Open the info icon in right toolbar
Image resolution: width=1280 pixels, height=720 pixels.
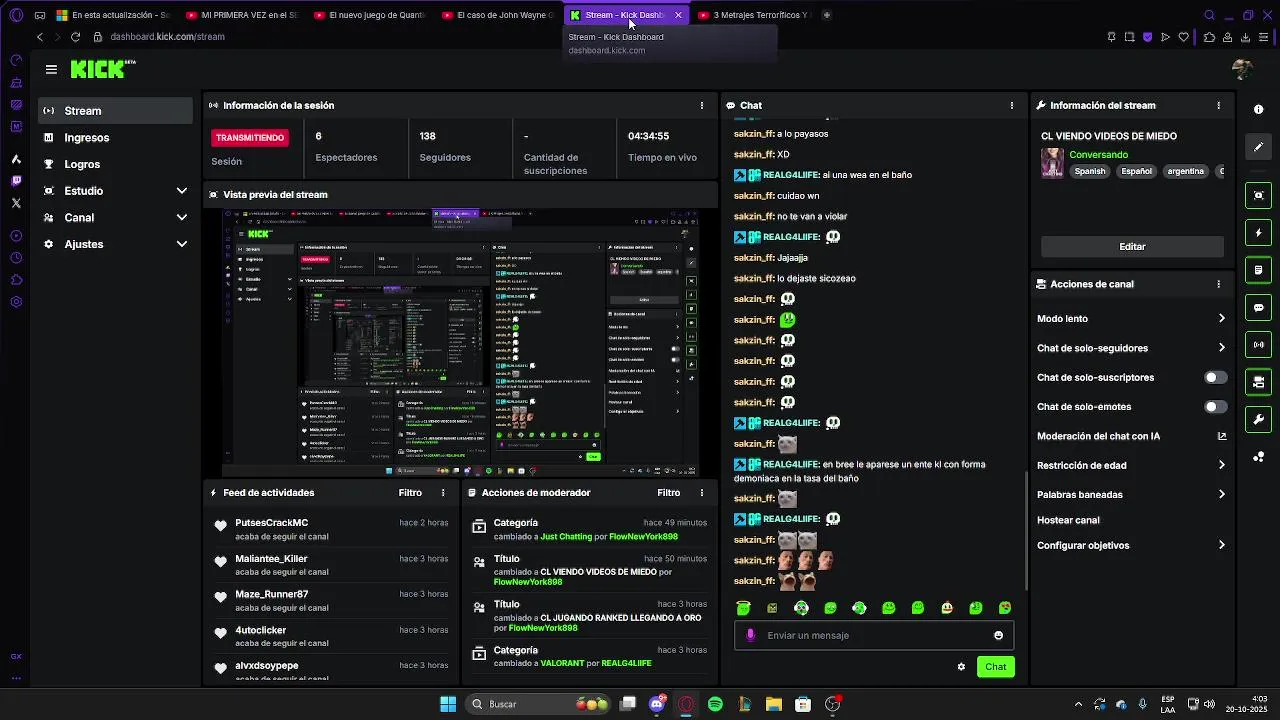click(1258, 109)
